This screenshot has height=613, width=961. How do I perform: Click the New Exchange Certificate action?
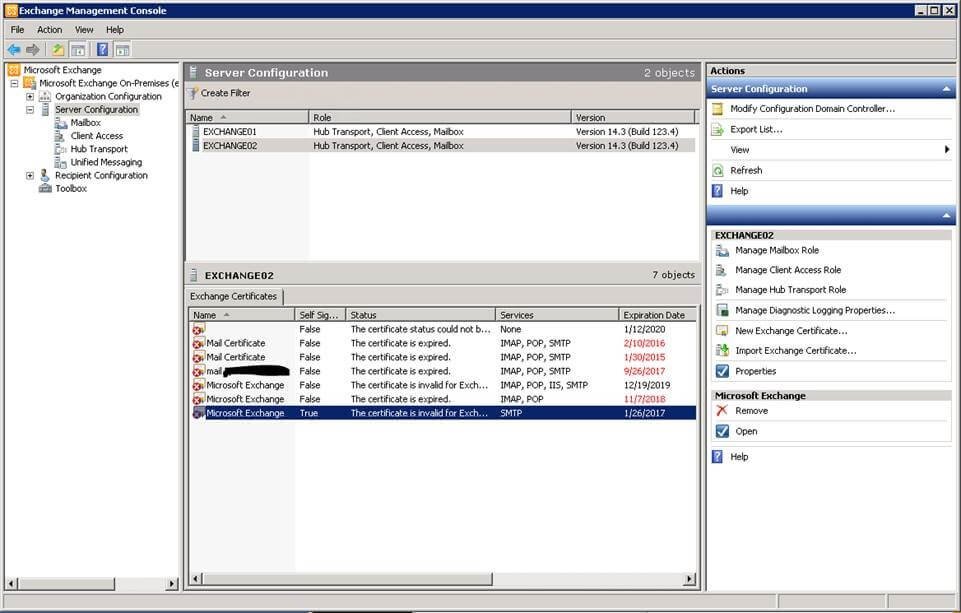click(x=791, y=330)
